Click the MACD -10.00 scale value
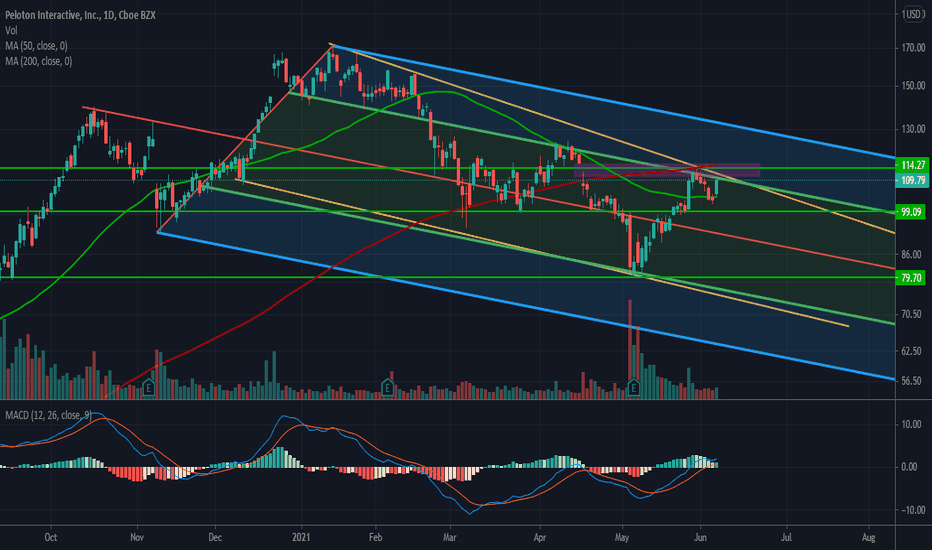932x550 pixels. pyautogui.click(x=913, y=510)
